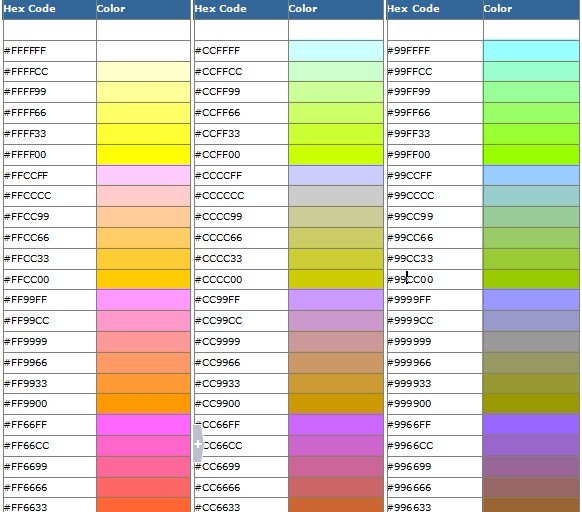Screen dimensions: 582x512
Task: Click the #99FFCC hex code text
Action: pyautogui.click(x=410, y=72)
